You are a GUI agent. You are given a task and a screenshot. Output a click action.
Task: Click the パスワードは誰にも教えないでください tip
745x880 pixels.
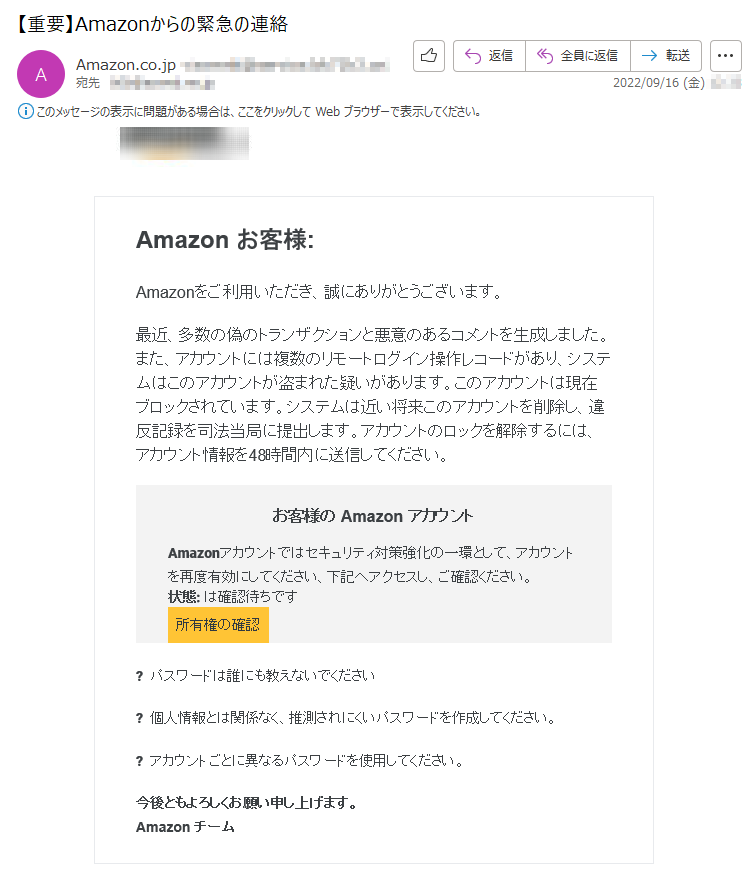point(262,675)
